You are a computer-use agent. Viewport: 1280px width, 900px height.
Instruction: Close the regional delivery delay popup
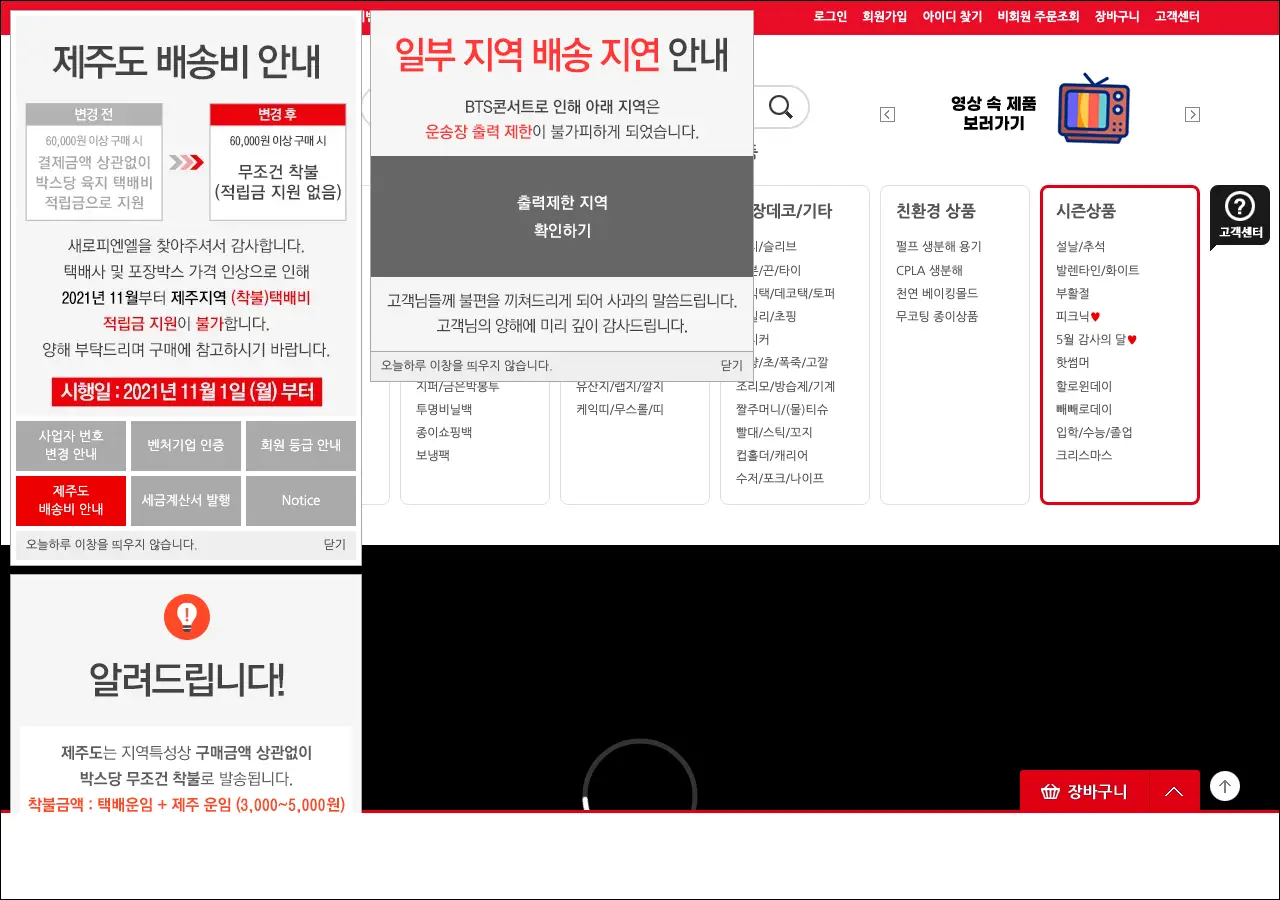[731, 366]
